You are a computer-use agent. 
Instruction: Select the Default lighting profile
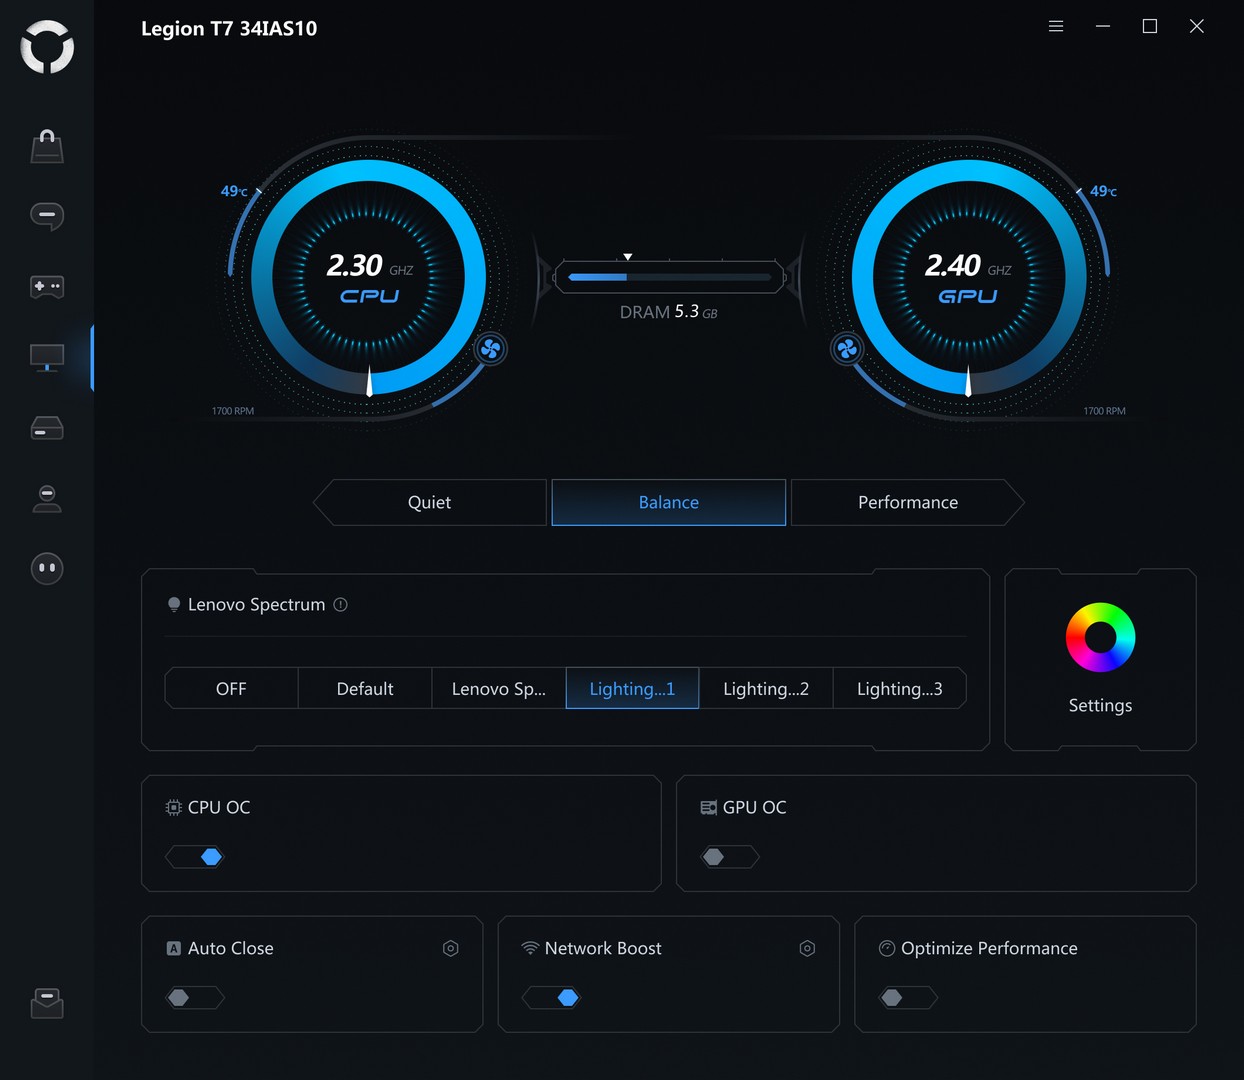(x=365, y=688)
